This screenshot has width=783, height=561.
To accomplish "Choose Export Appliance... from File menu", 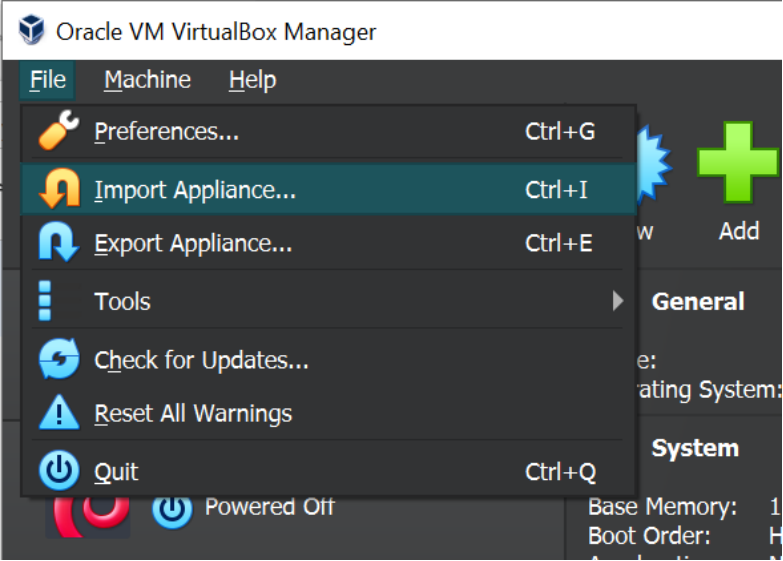I will (x=328, y=243).
